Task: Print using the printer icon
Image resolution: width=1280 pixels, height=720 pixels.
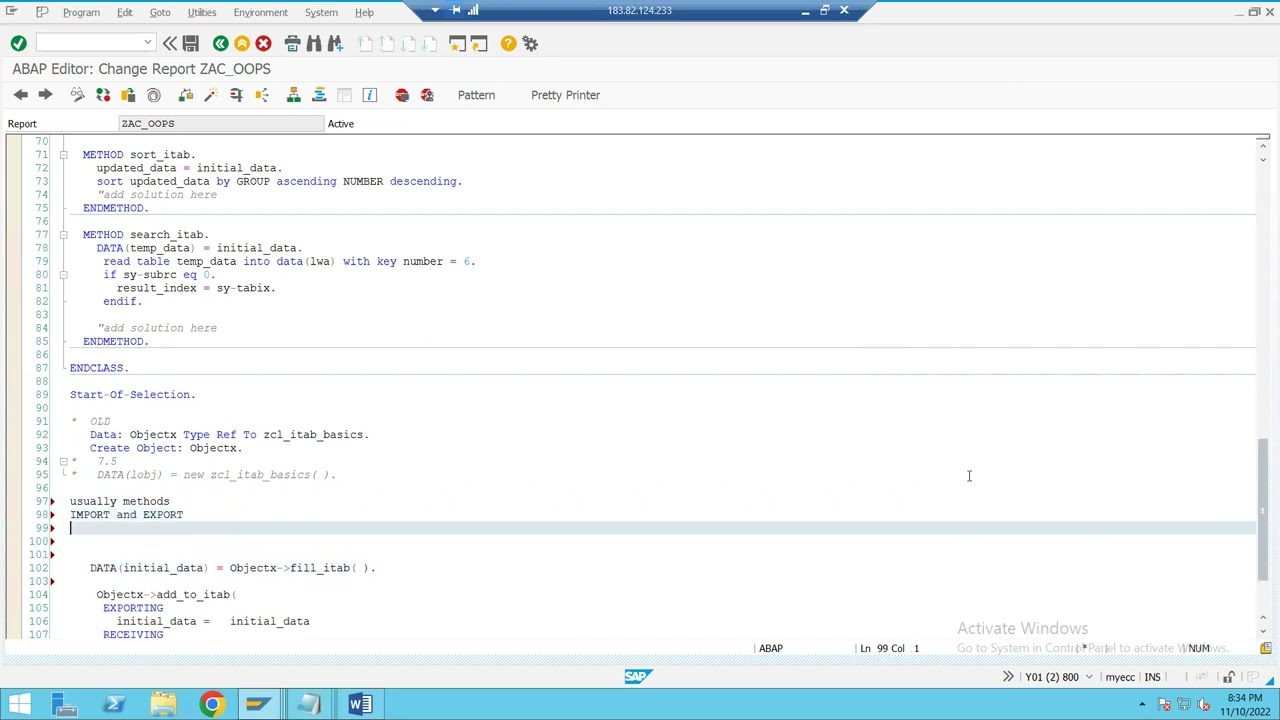Action: pyautogui.click(x=292, y=43)
